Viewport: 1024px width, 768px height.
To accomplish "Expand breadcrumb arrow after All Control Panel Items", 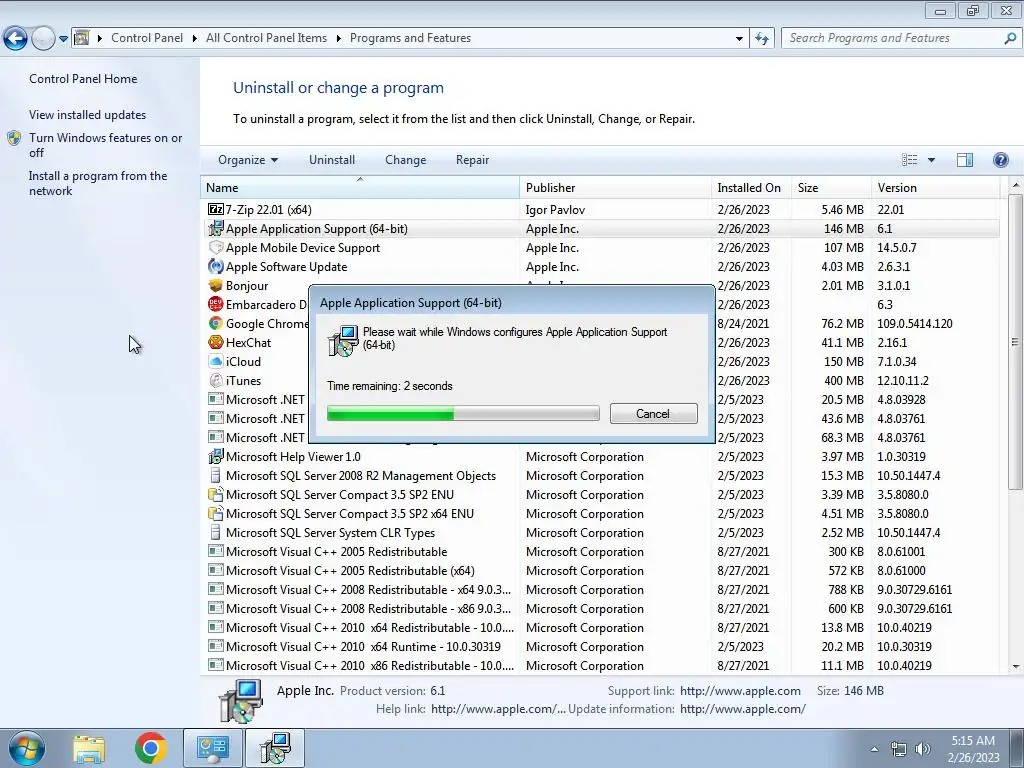I will [x=338, y=39].
